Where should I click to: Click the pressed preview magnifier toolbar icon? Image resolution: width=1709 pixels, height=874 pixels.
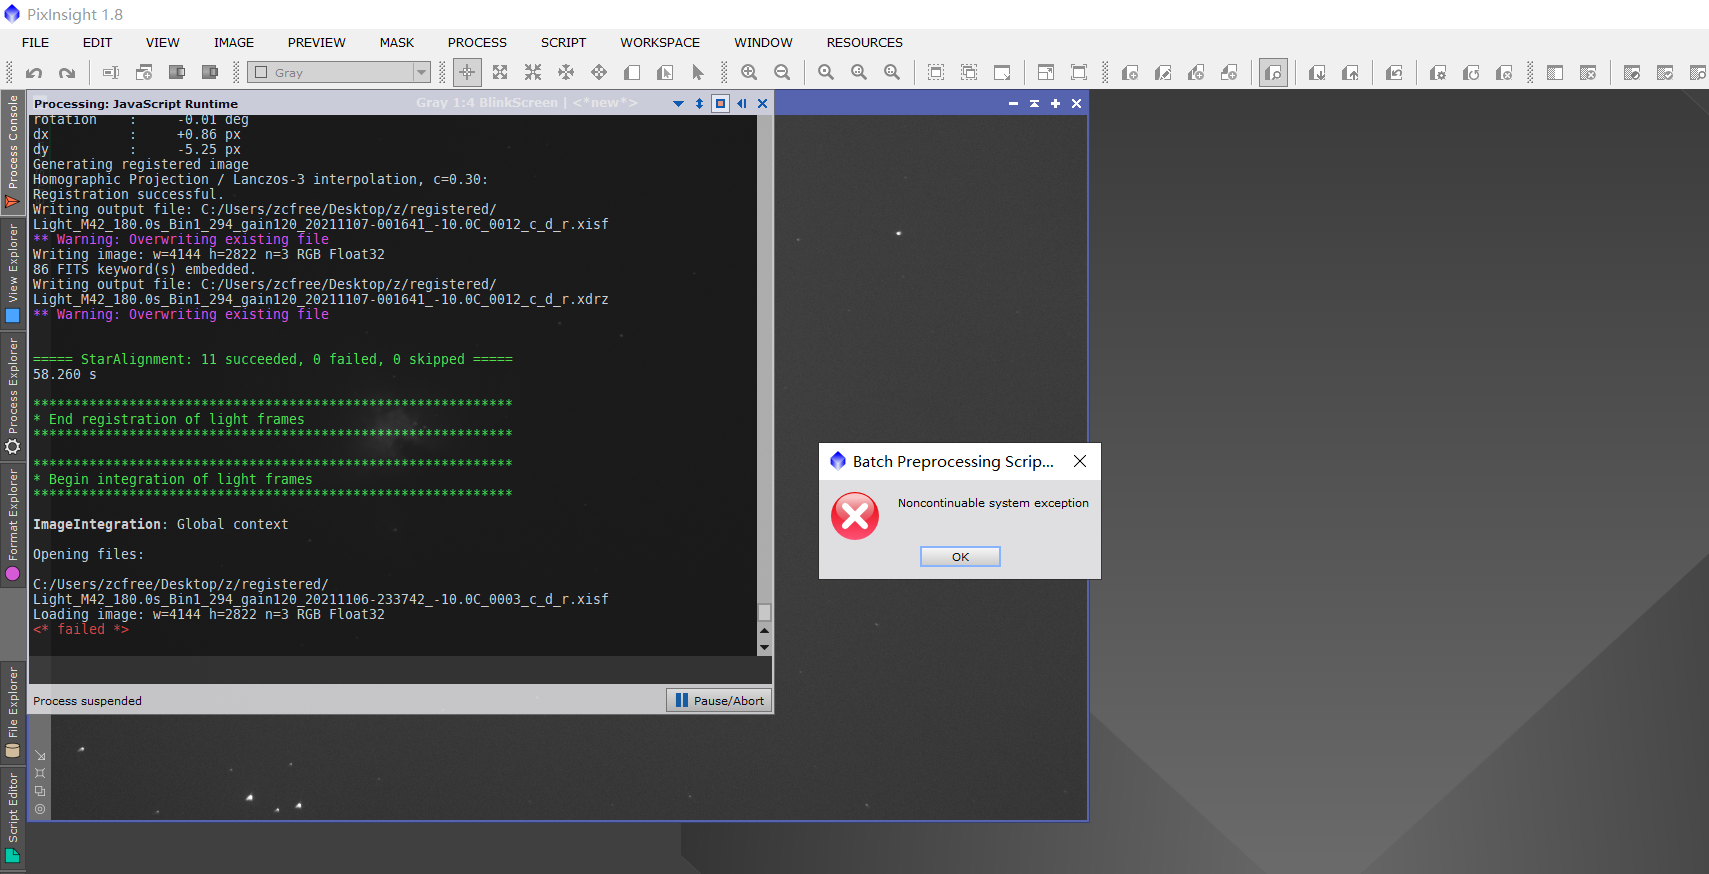pos(1273,72)
